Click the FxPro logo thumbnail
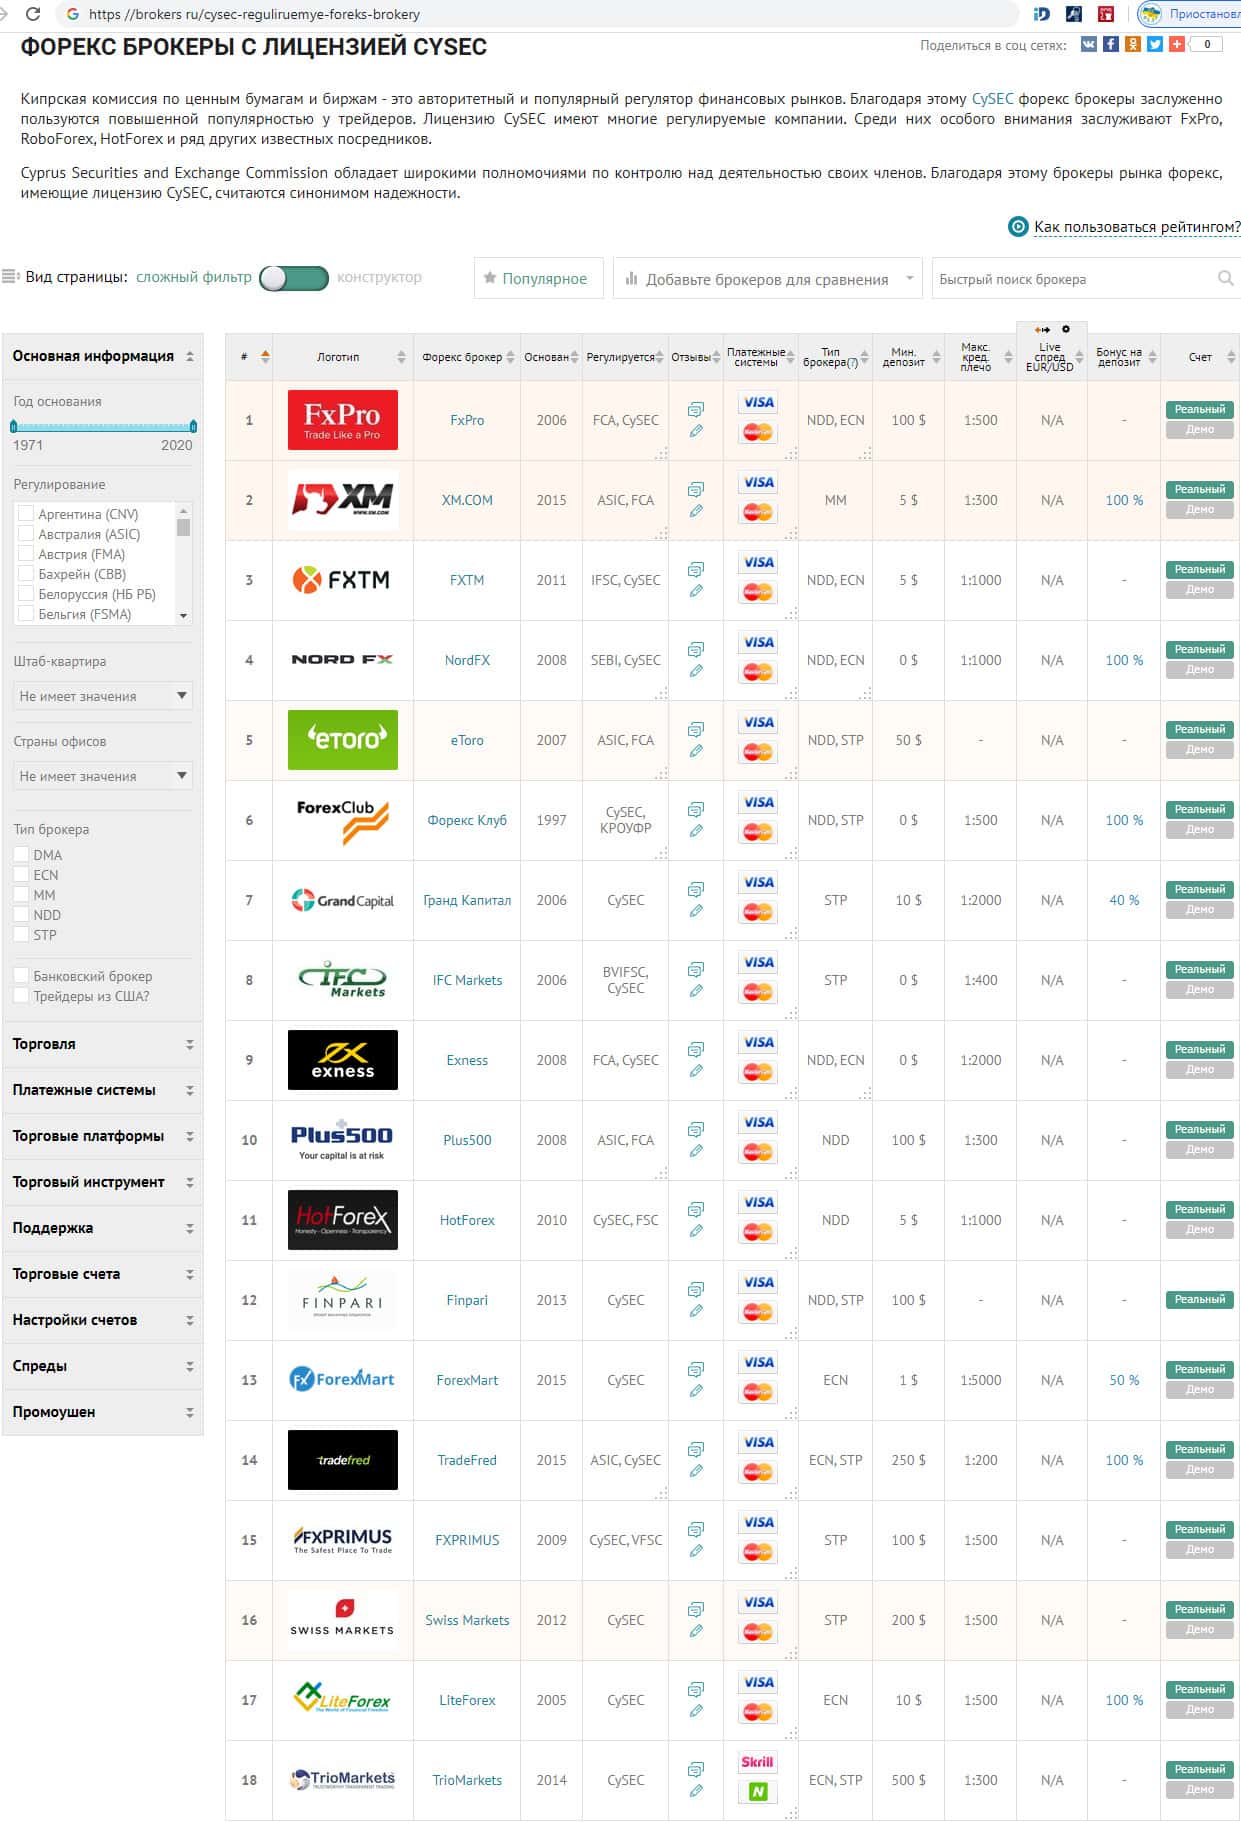Screen dimensions: 1241x1823 point(343,420)
